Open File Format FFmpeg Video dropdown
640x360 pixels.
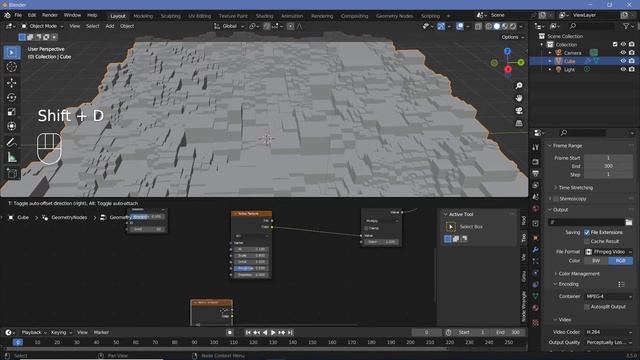609,252
